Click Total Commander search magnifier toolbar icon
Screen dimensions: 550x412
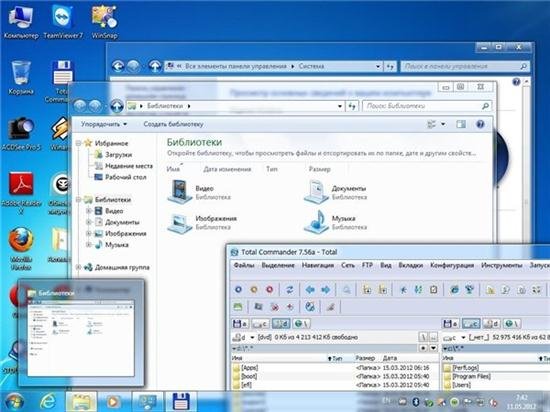(x=347, y=290)
